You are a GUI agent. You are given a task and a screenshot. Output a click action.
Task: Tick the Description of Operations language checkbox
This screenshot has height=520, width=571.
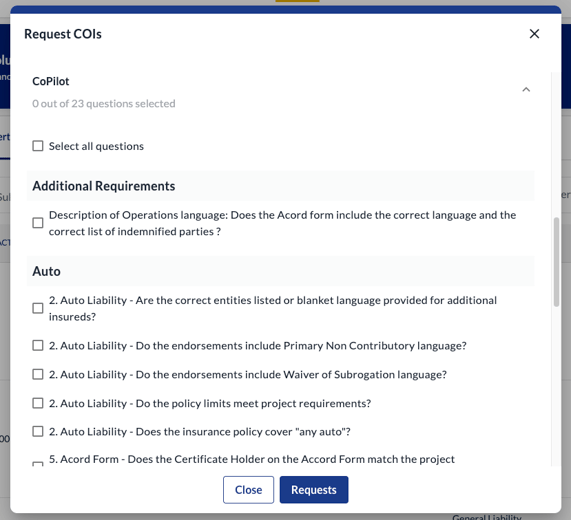(38, 223)
